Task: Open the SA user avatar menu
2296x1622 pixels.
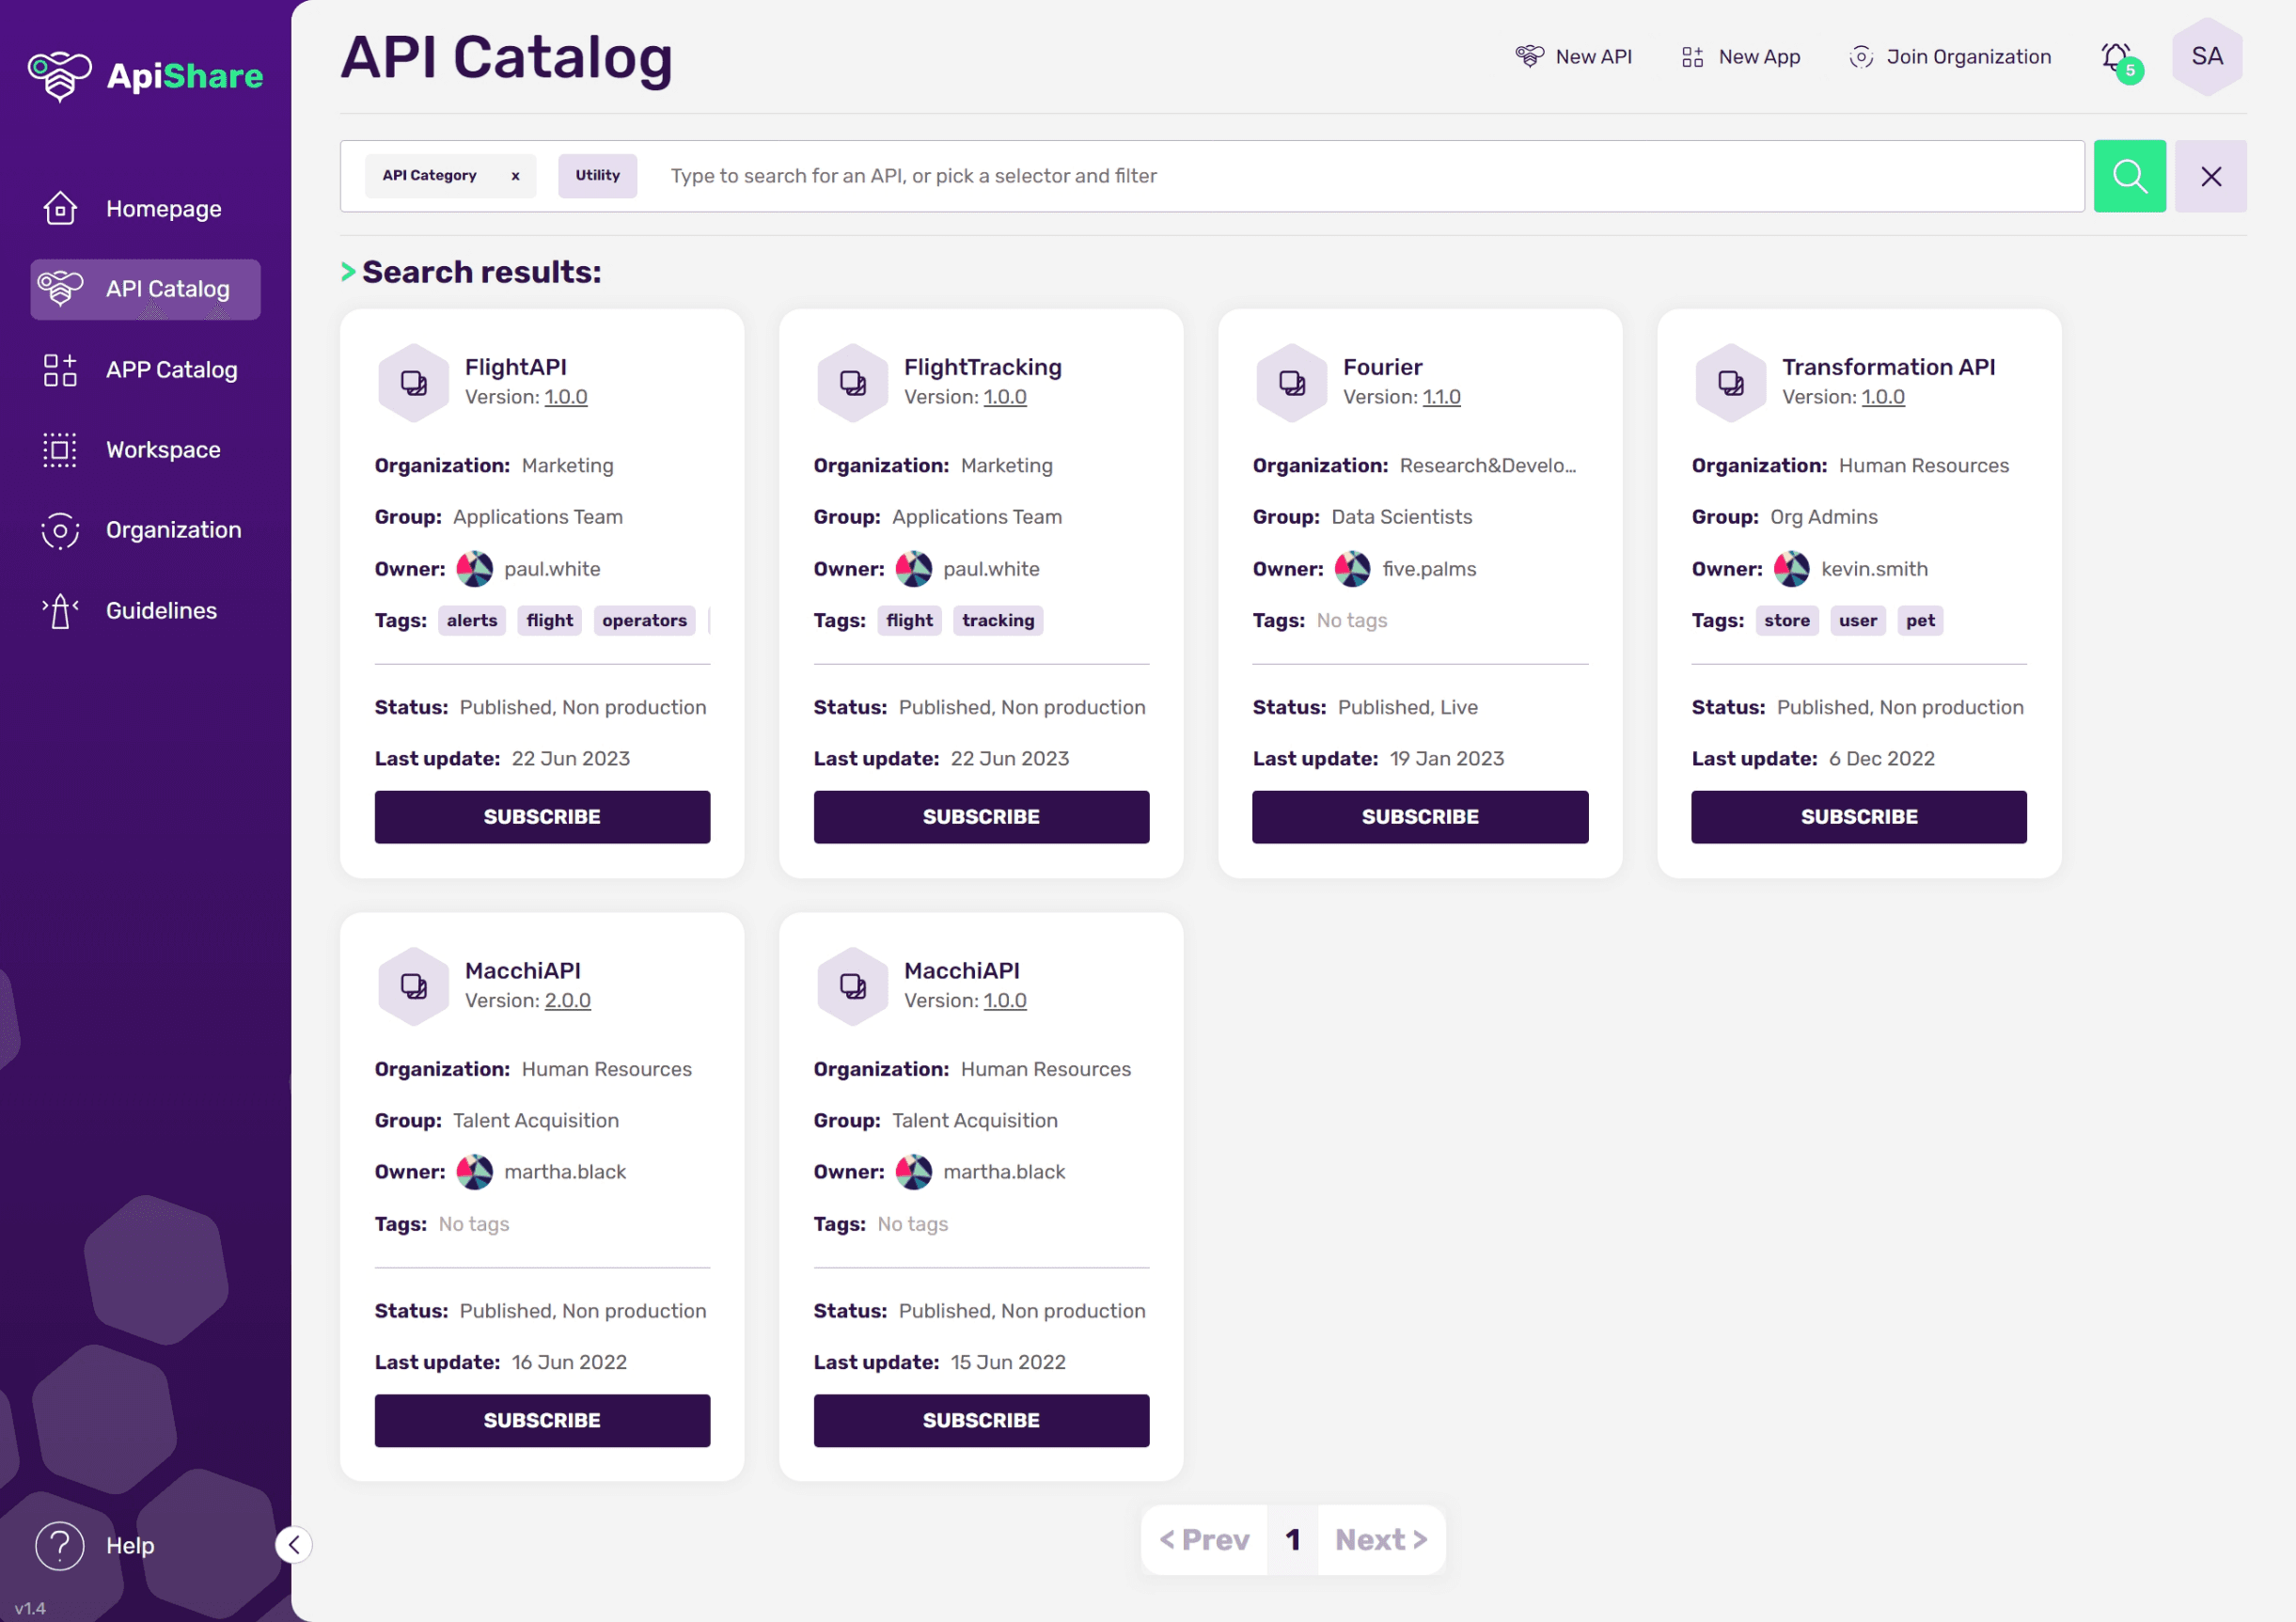Action: tap(2206, 57)
